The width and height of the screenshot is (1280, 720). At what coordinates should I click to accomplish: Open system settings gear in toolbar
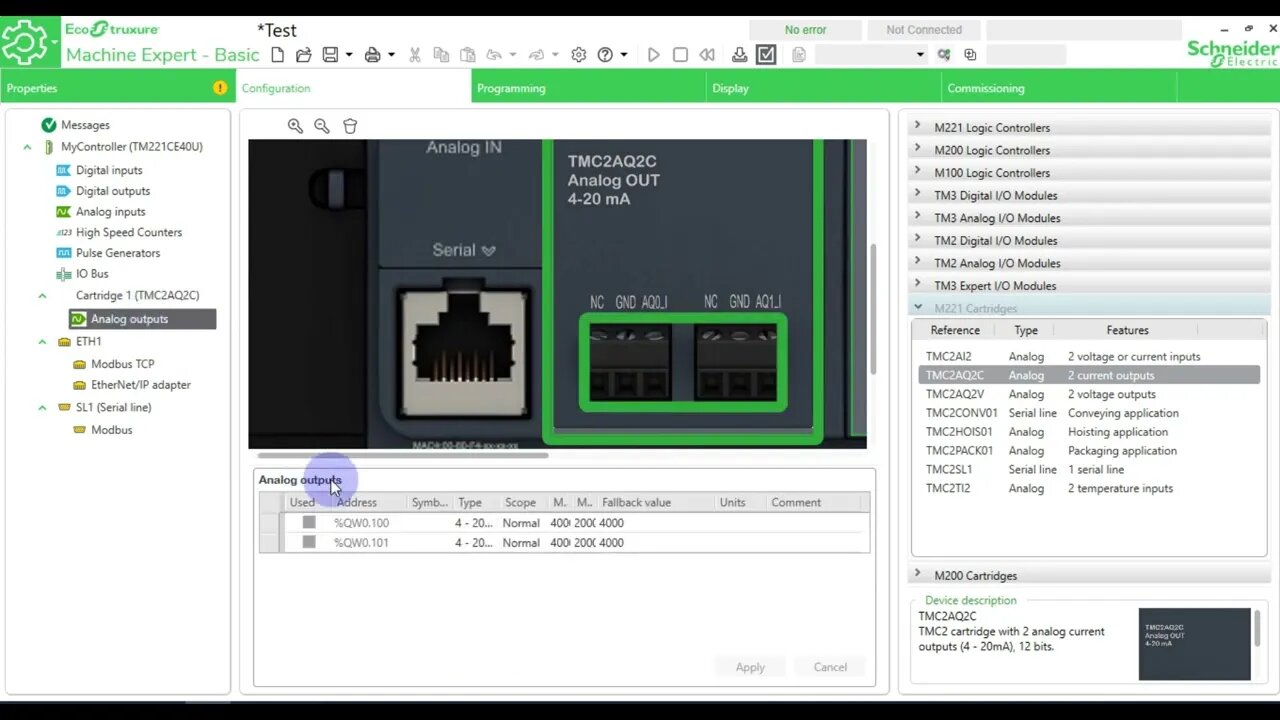point(578,55)
